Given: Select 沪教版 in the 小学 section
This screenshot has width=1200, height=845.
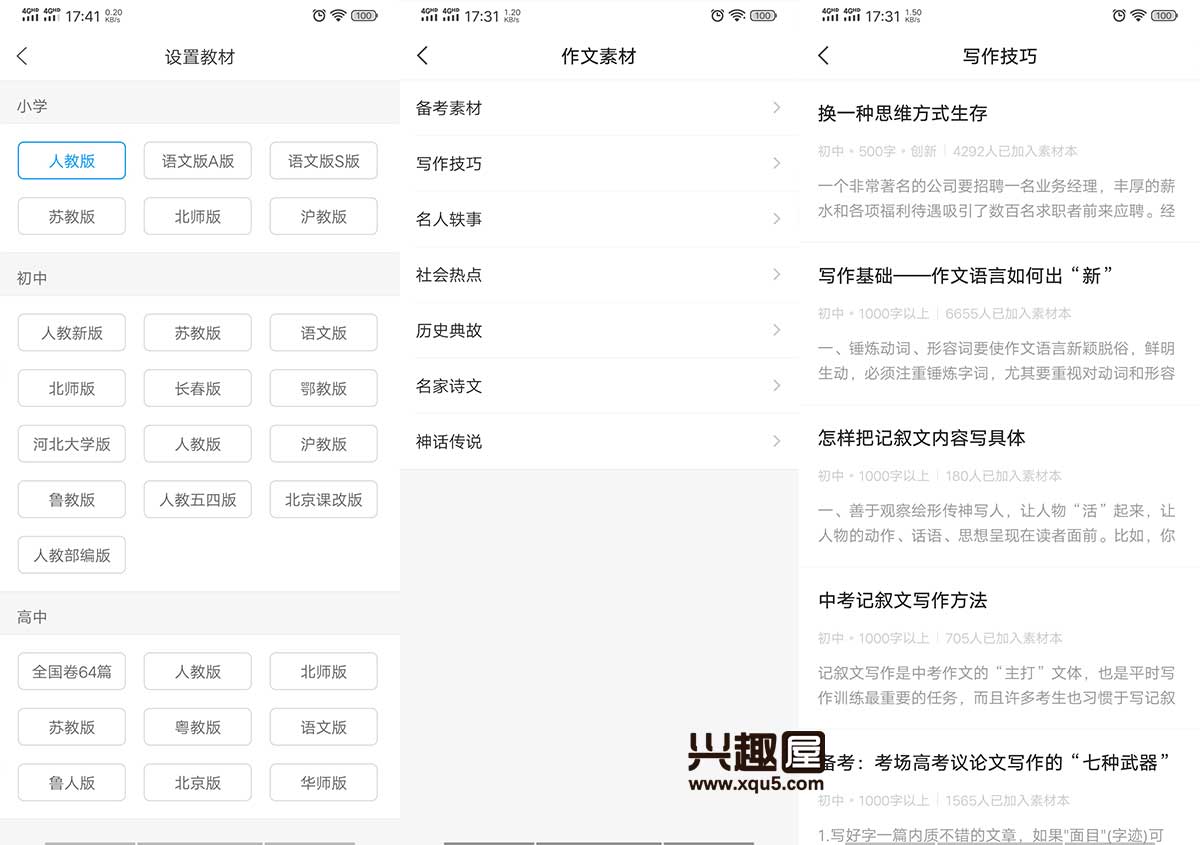Looking at the screenshot, I should pyautogui.click(x=324, y=216).
